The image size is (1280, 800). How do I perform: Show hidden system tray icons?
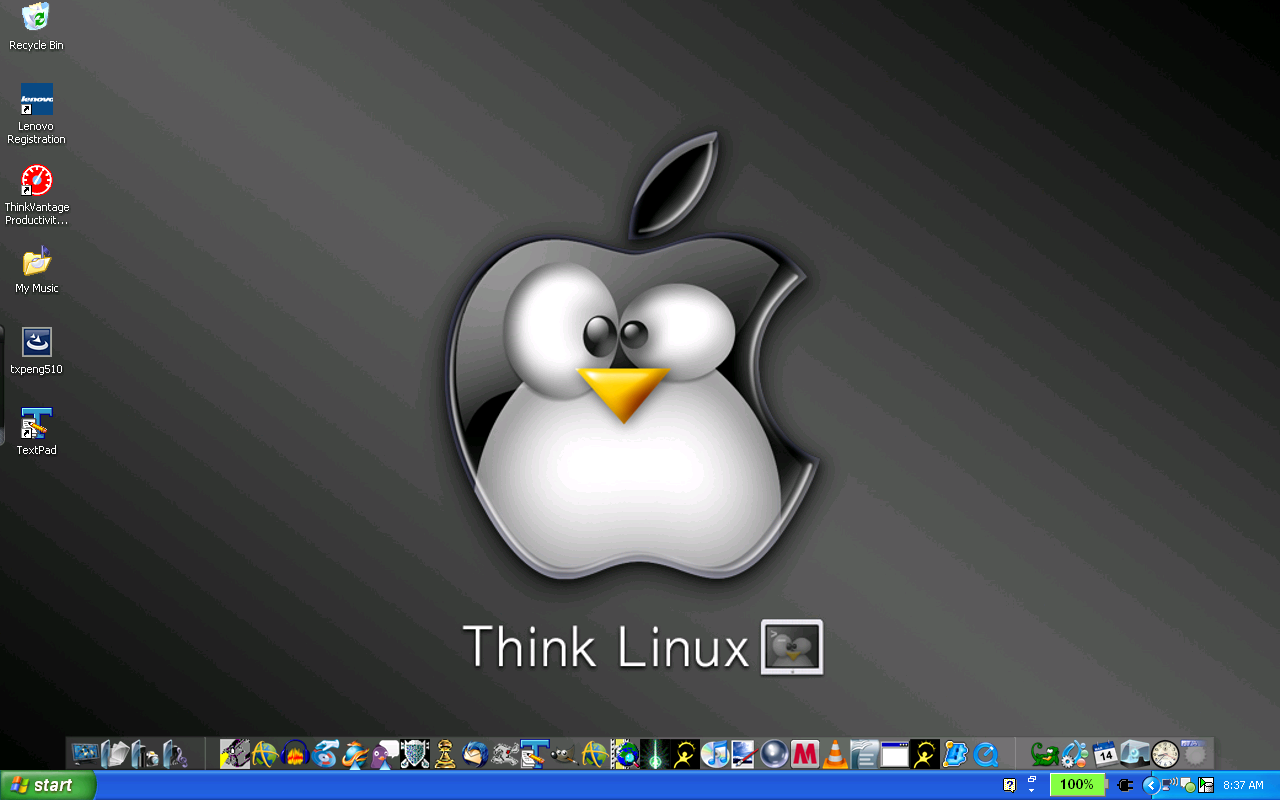1150,785
